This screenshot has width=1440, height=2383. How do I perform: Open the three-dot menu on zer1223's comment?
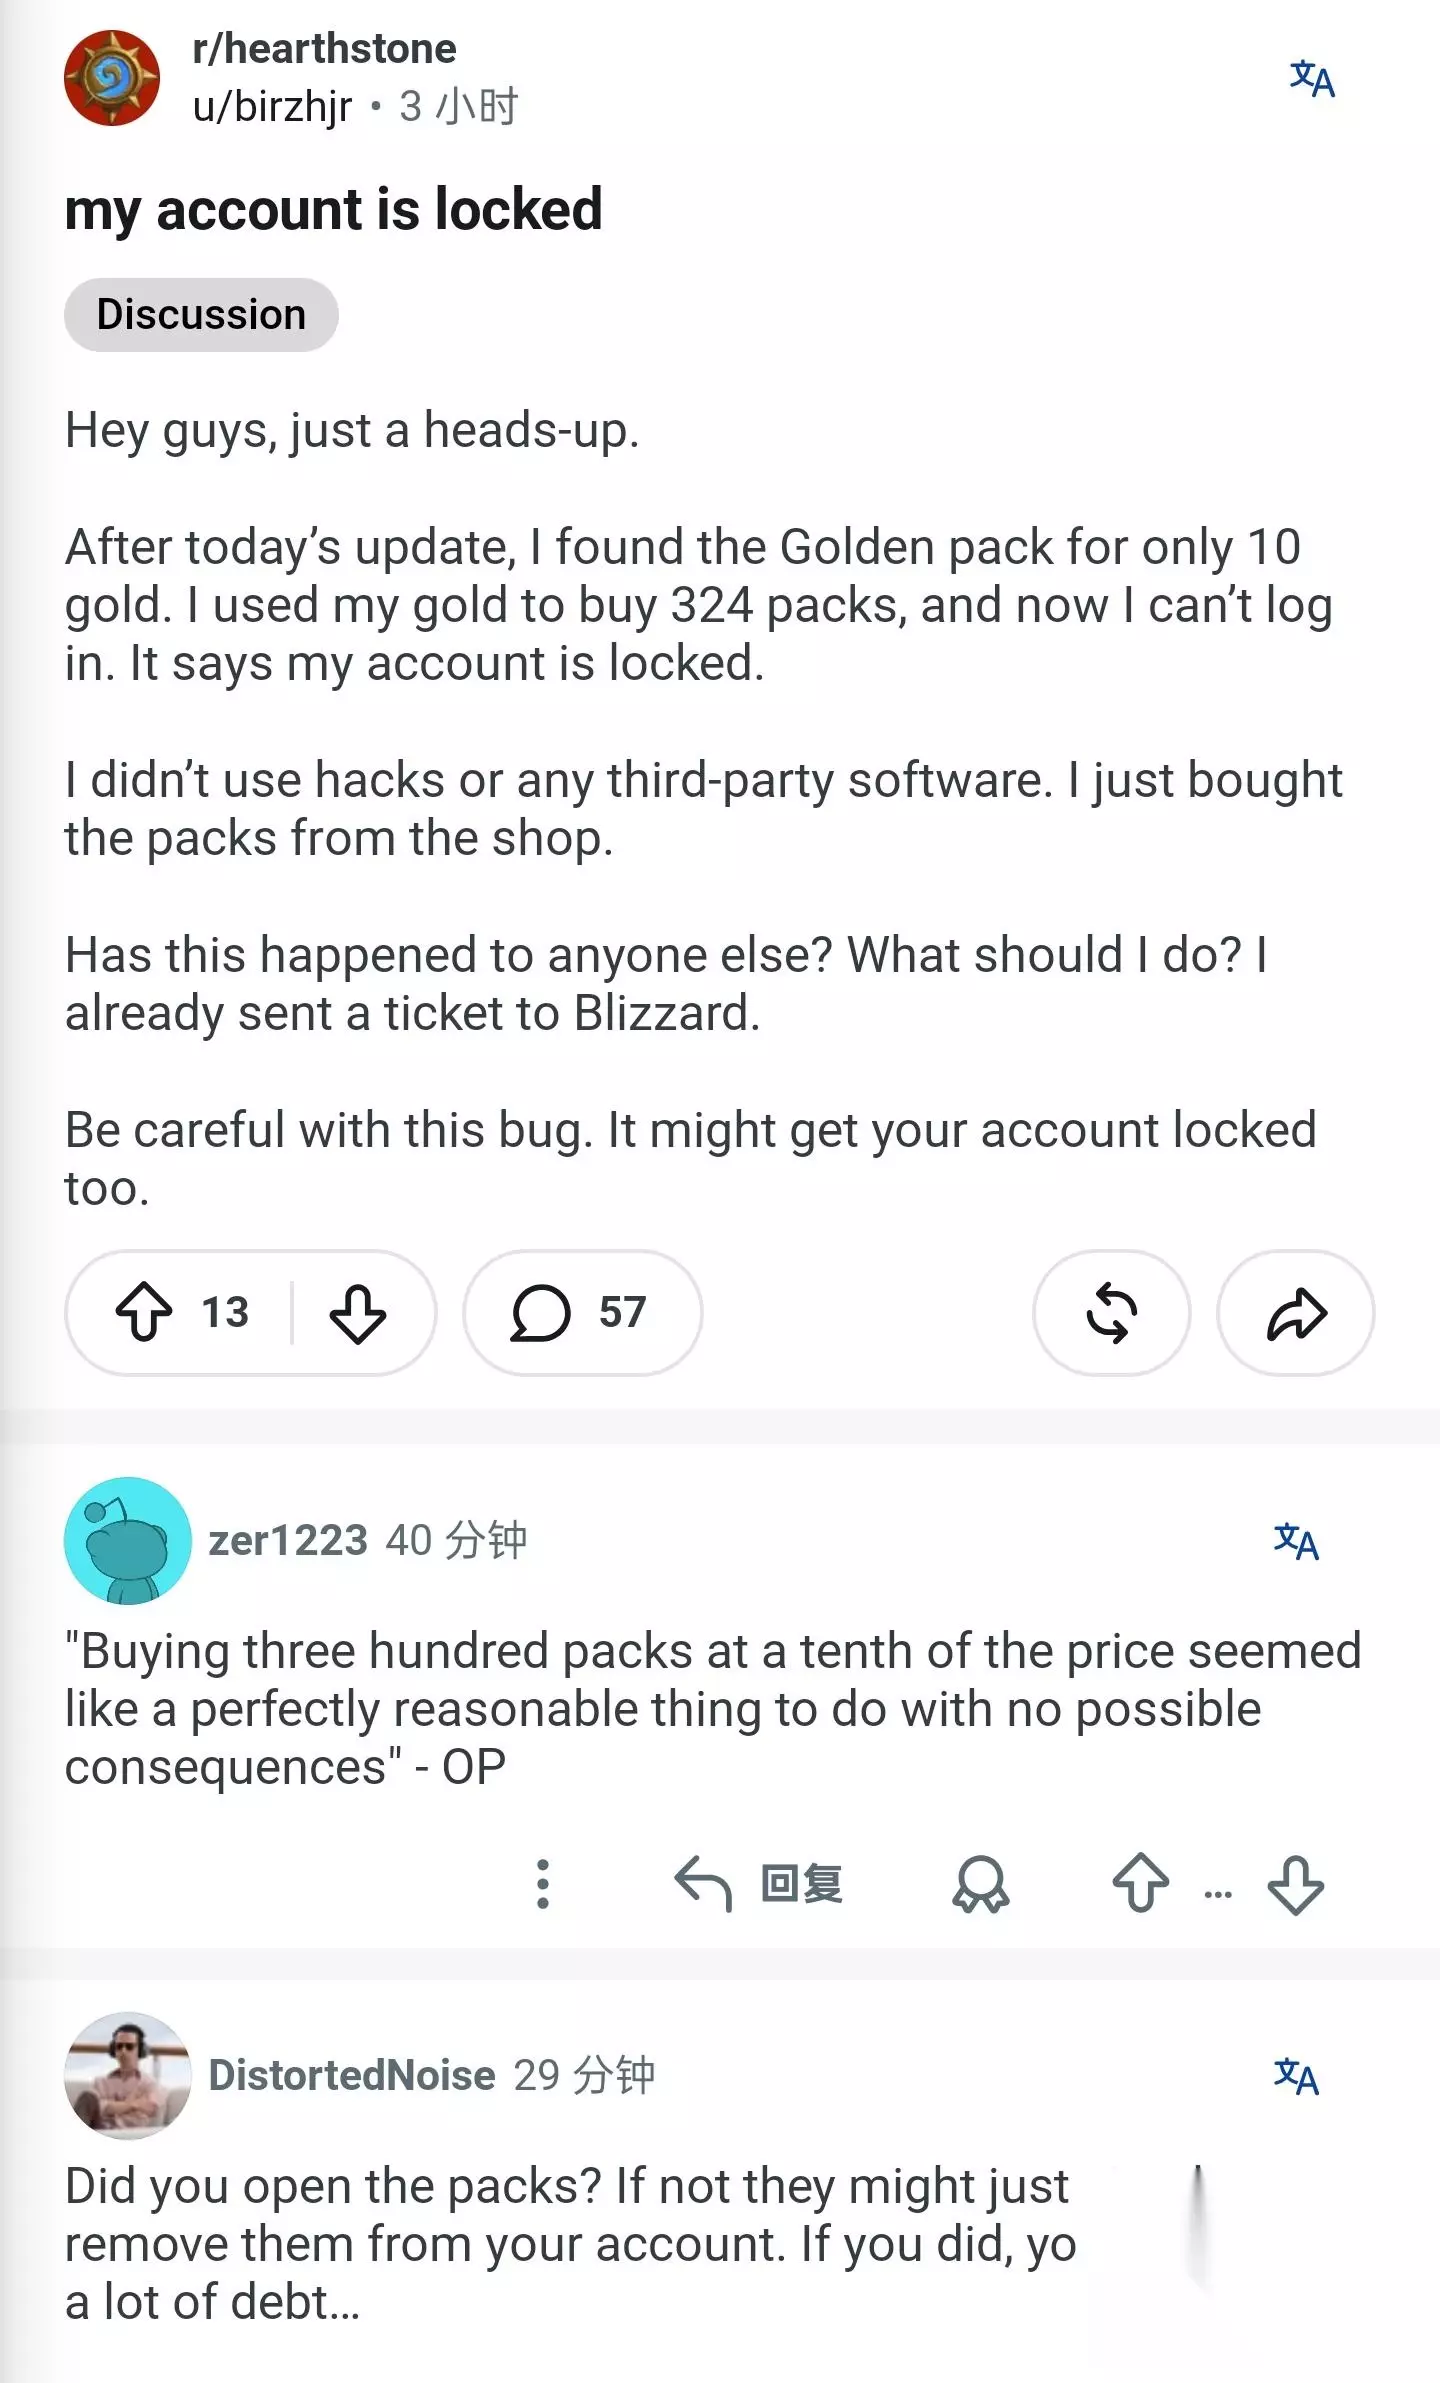pos(543,1884)
